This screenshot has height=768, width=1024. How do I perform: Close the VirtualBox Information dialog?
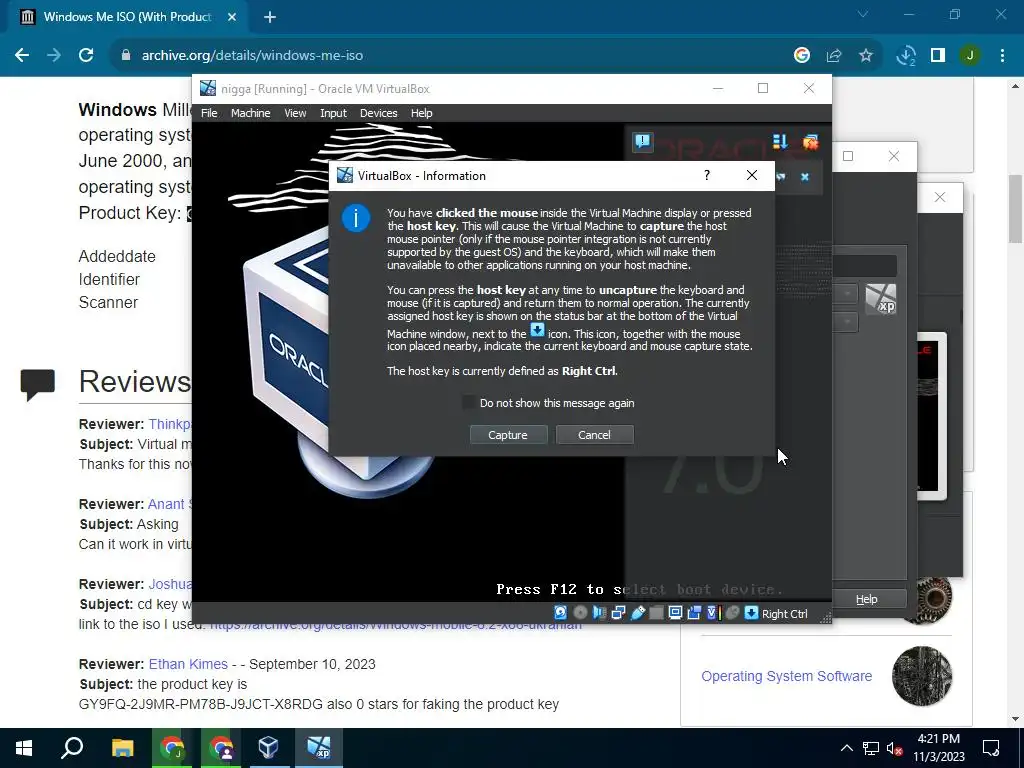pos(752,175)
